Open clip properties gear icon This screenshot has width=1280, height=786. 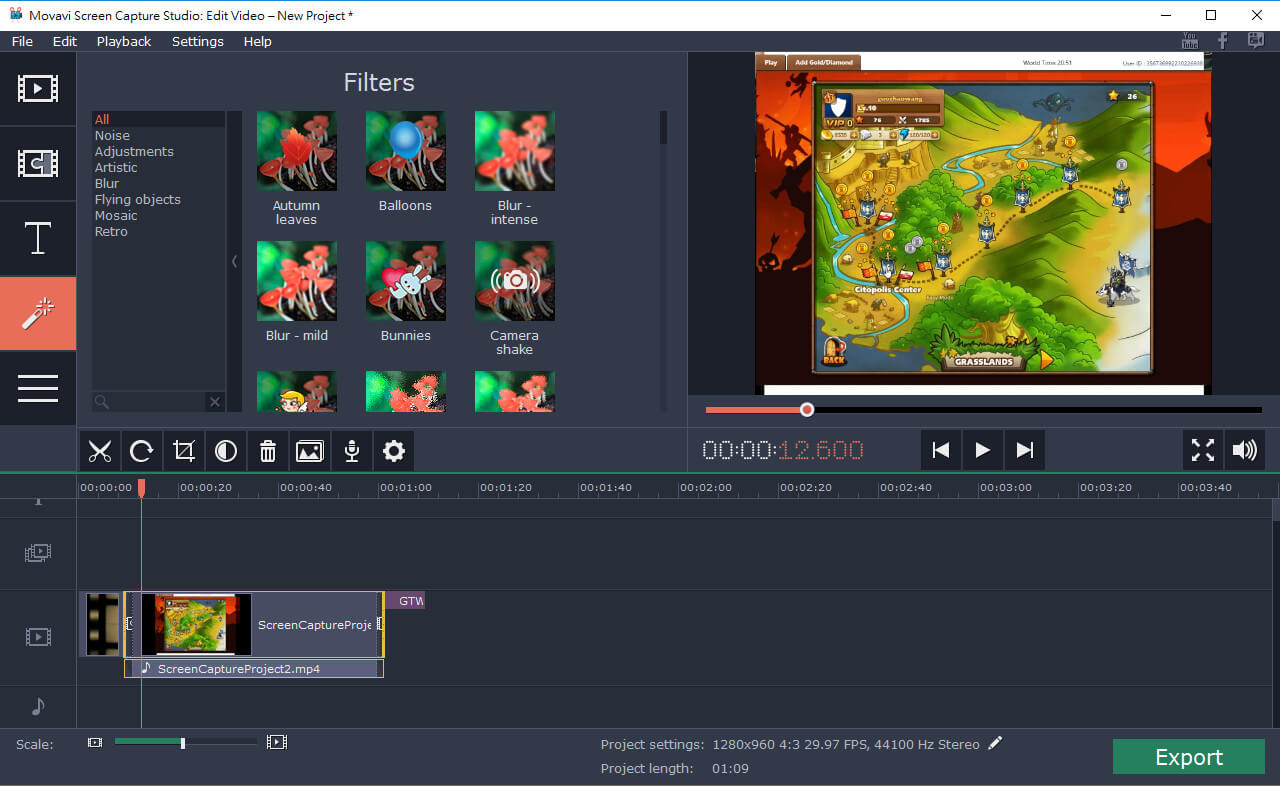tap(394, 451)
